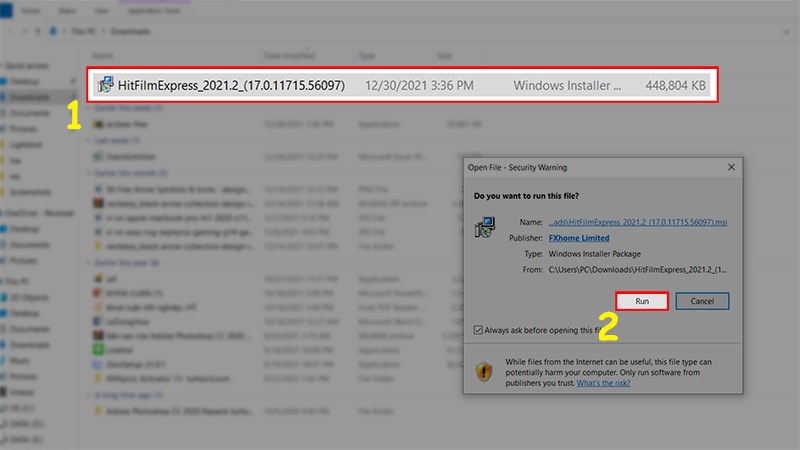This screenshot has width=800, height=450.
Task: Click the installer package icon in the dialog
Action: 484,227
